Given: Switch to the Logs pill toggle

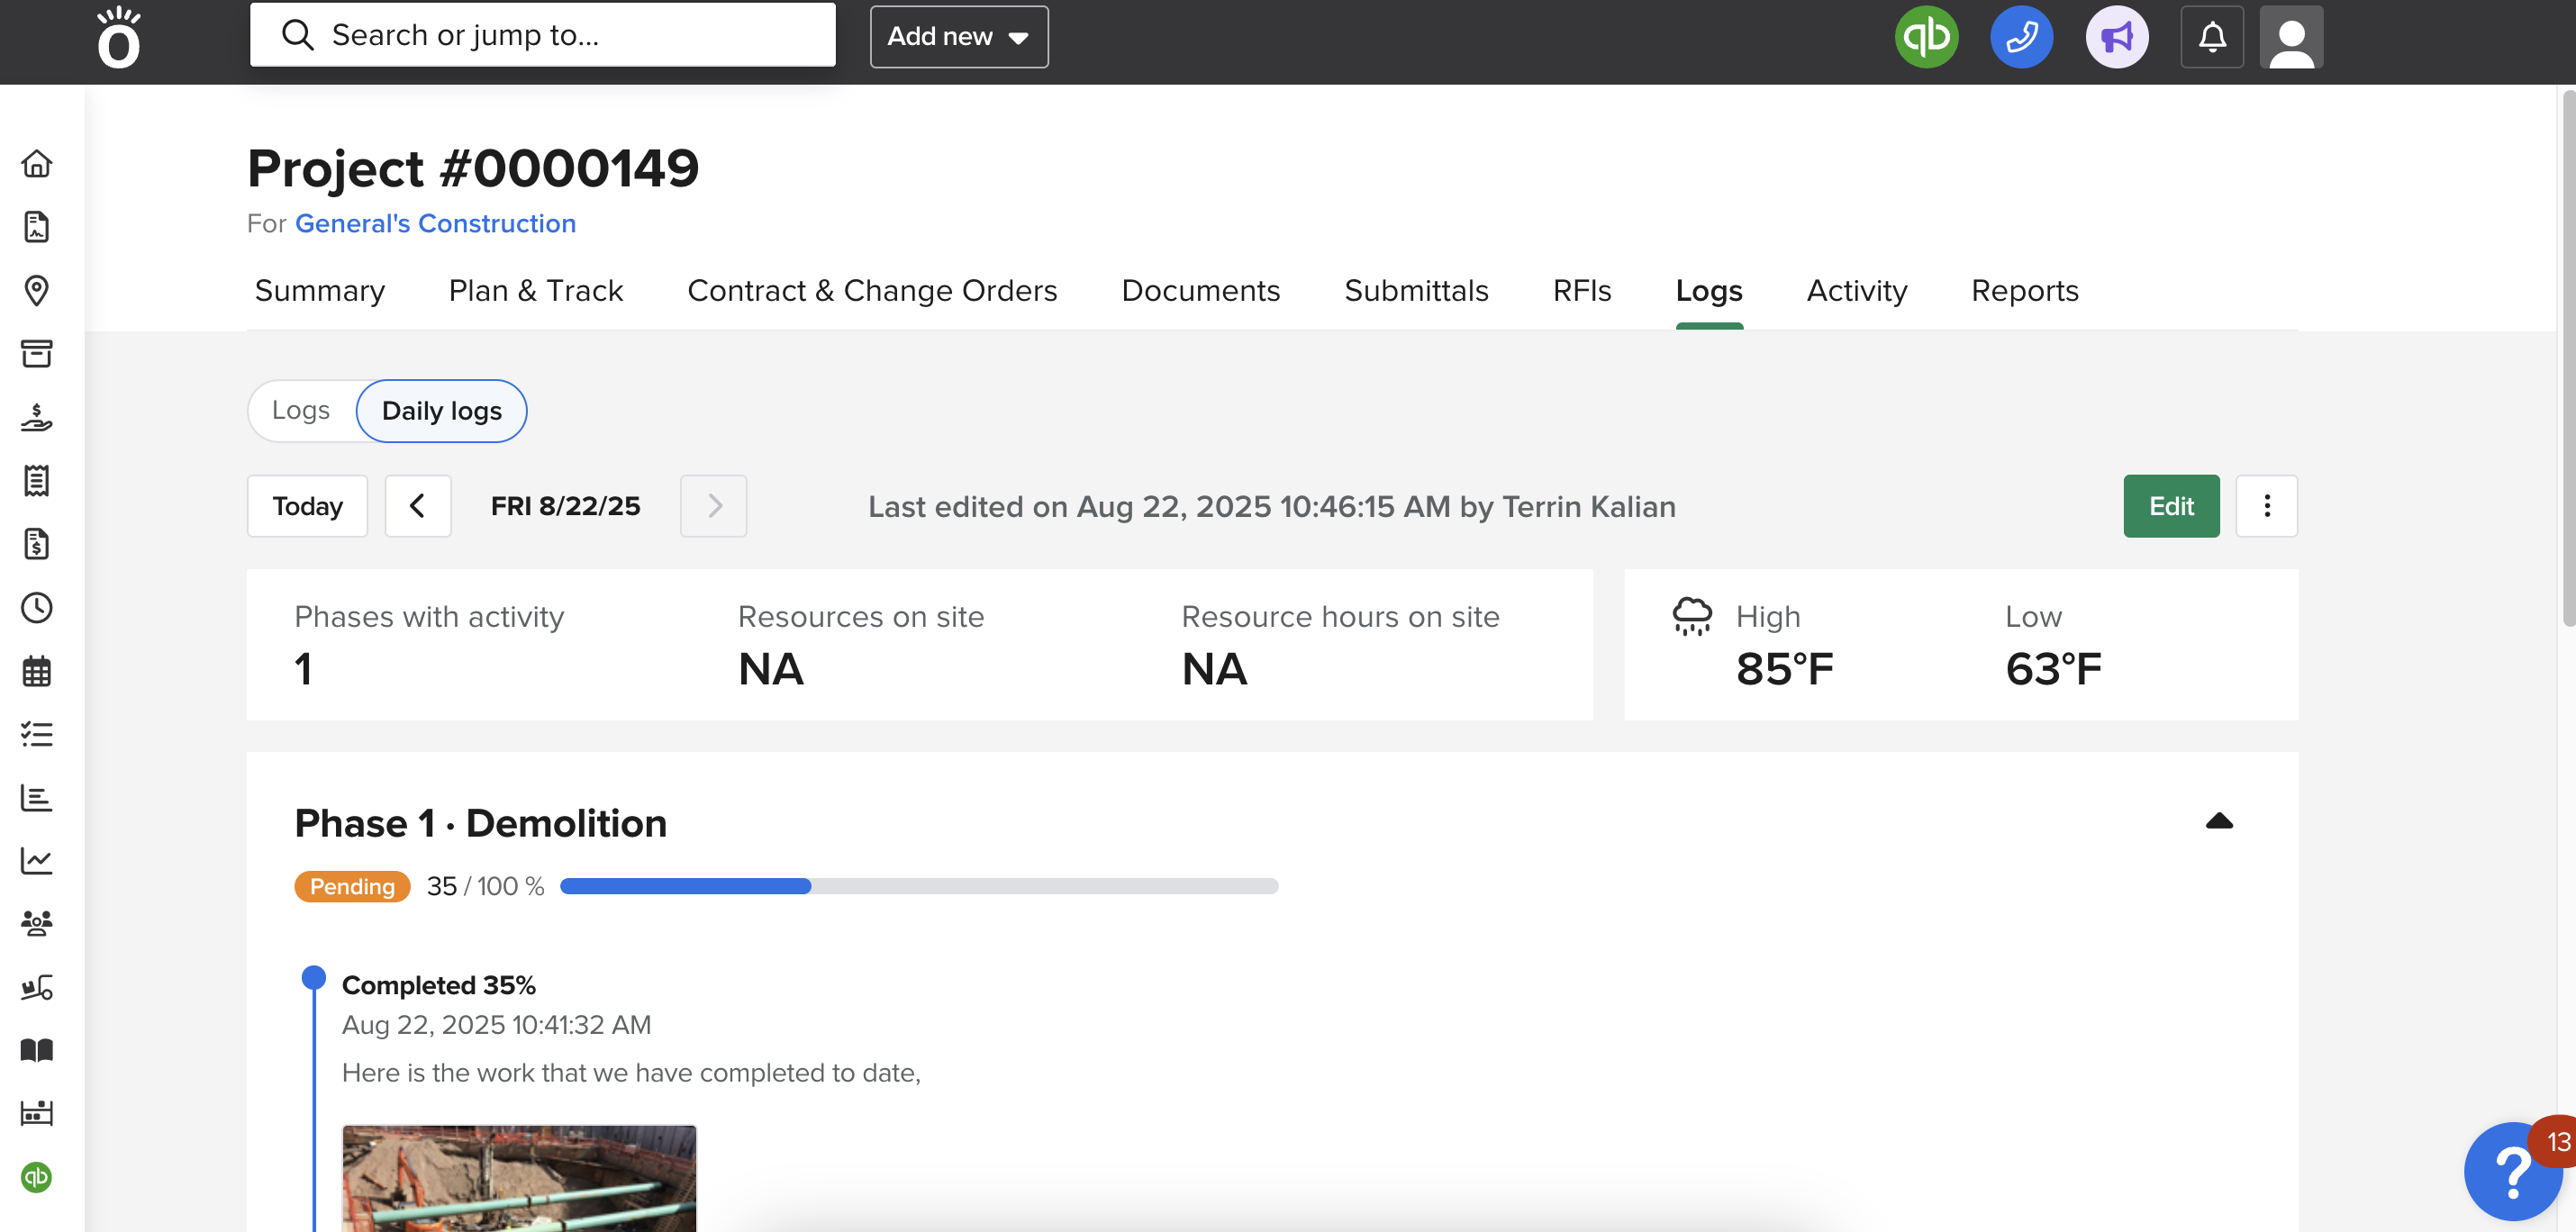Looking at the screenshot, I should click(301, 410).
